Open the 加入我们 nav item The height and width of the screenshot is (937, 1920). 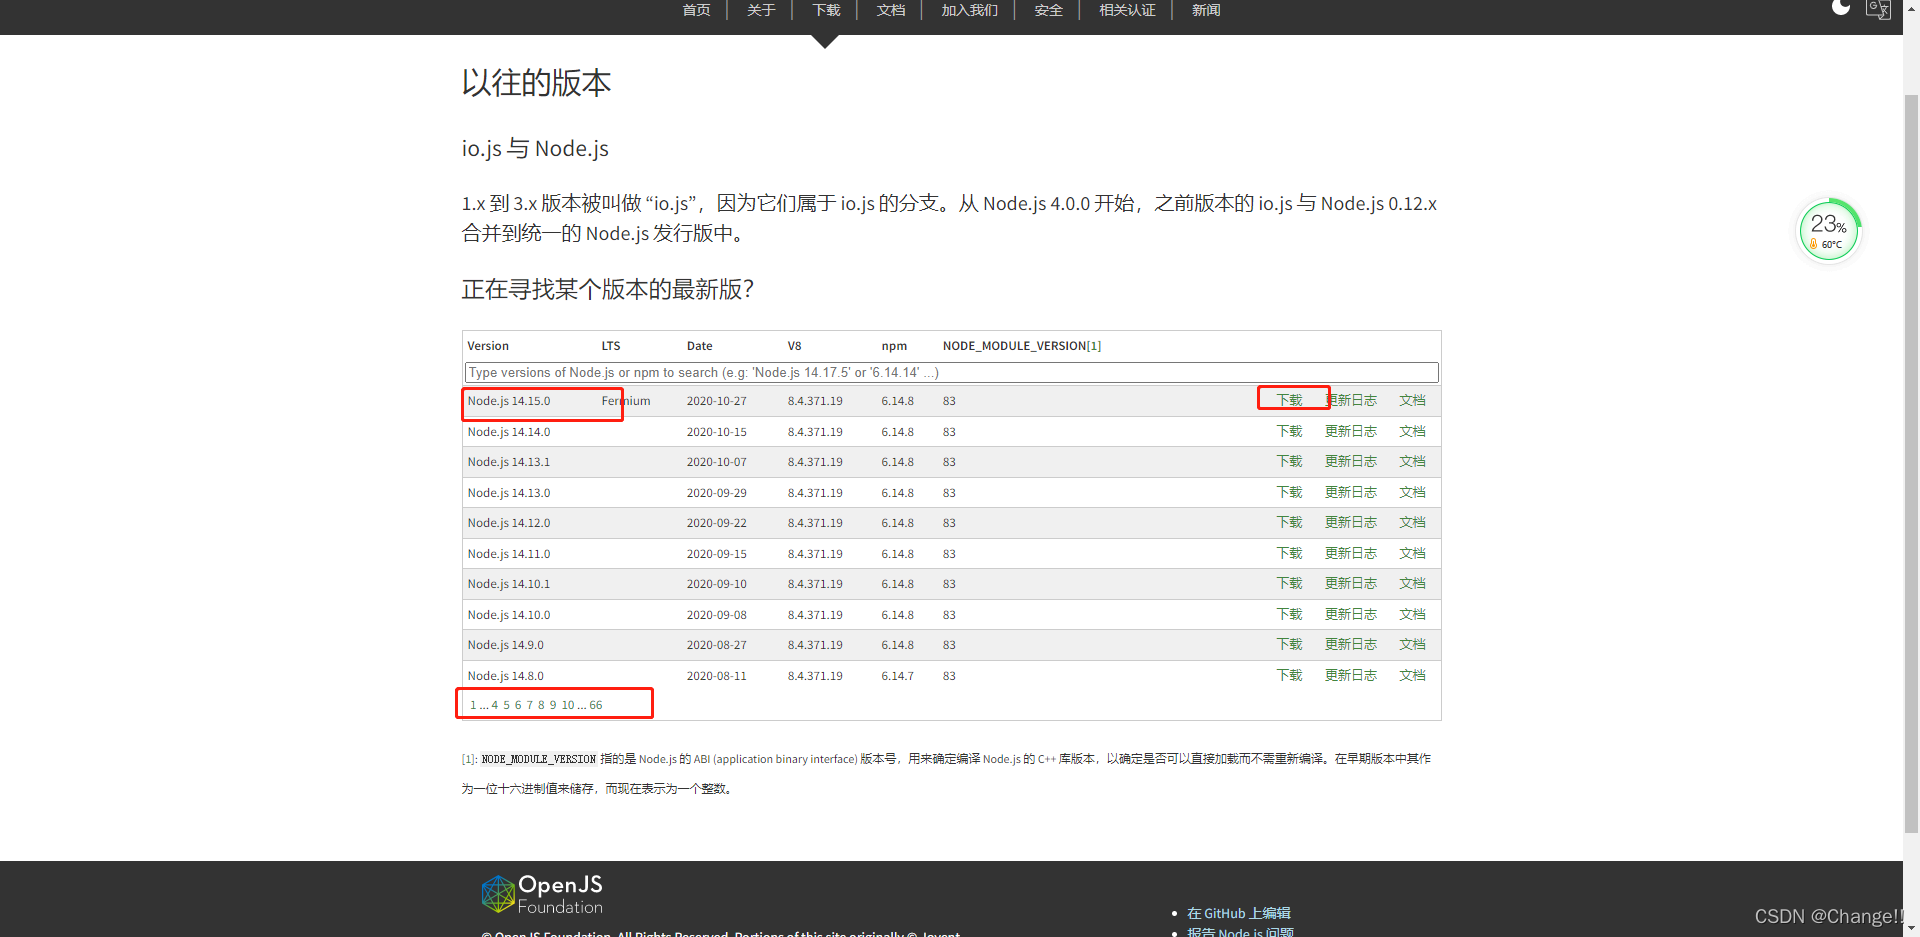tap(969, 10)
